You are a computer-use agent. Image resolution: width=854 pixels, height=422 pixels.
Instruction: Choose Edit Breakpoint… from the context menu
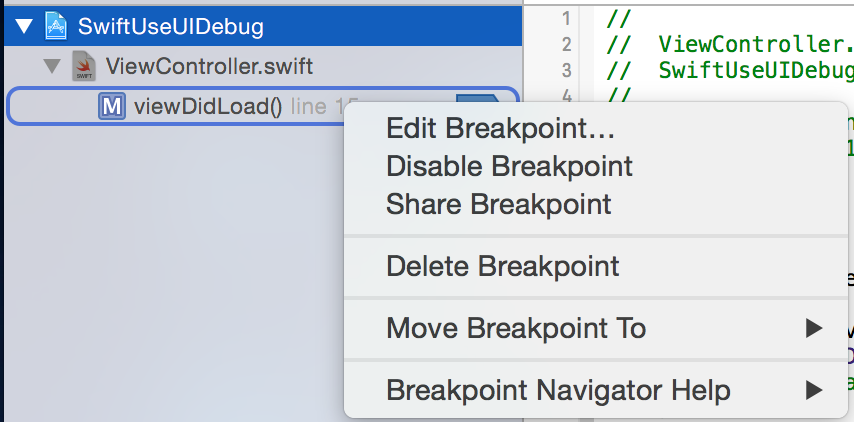500,129
